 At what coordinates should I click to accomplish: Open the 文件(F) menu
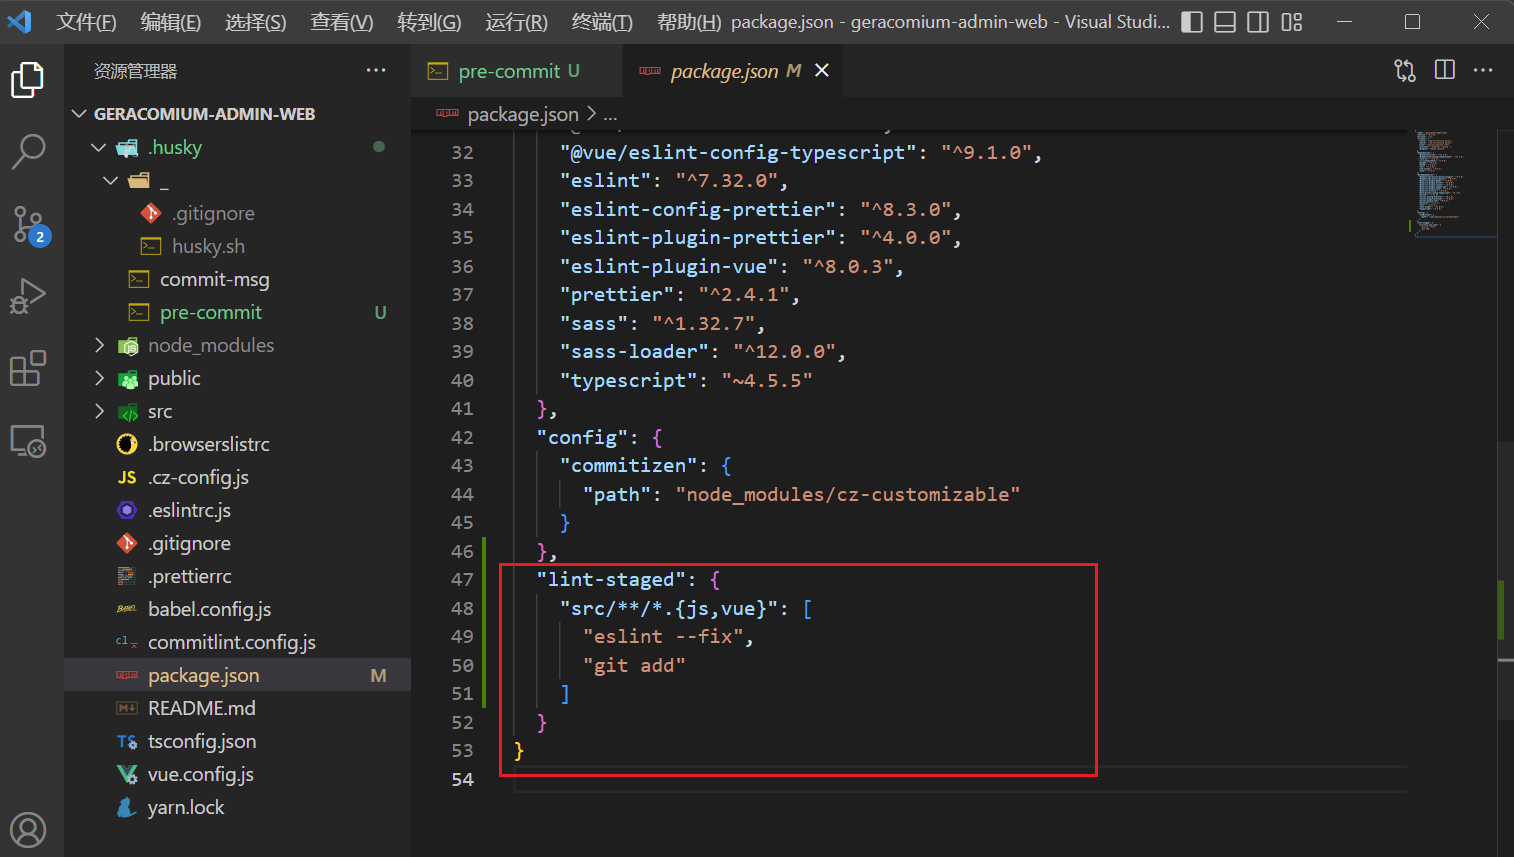(86, 22)
